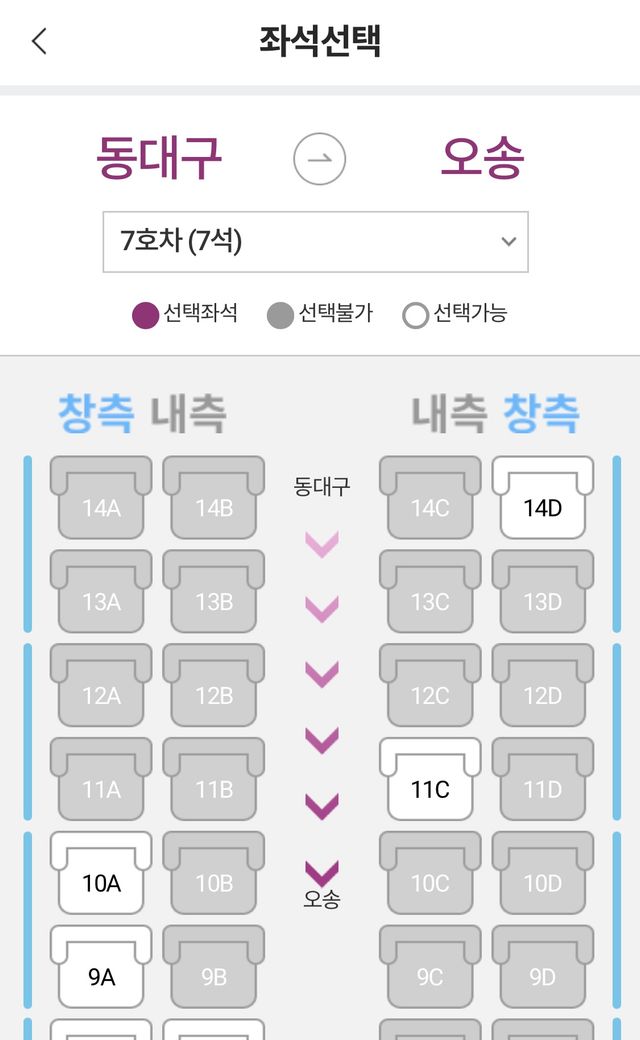Tap the 동대구 departure station name
Image resolution: width=640 pixels, height=1040 pixels.
(159, 158)
